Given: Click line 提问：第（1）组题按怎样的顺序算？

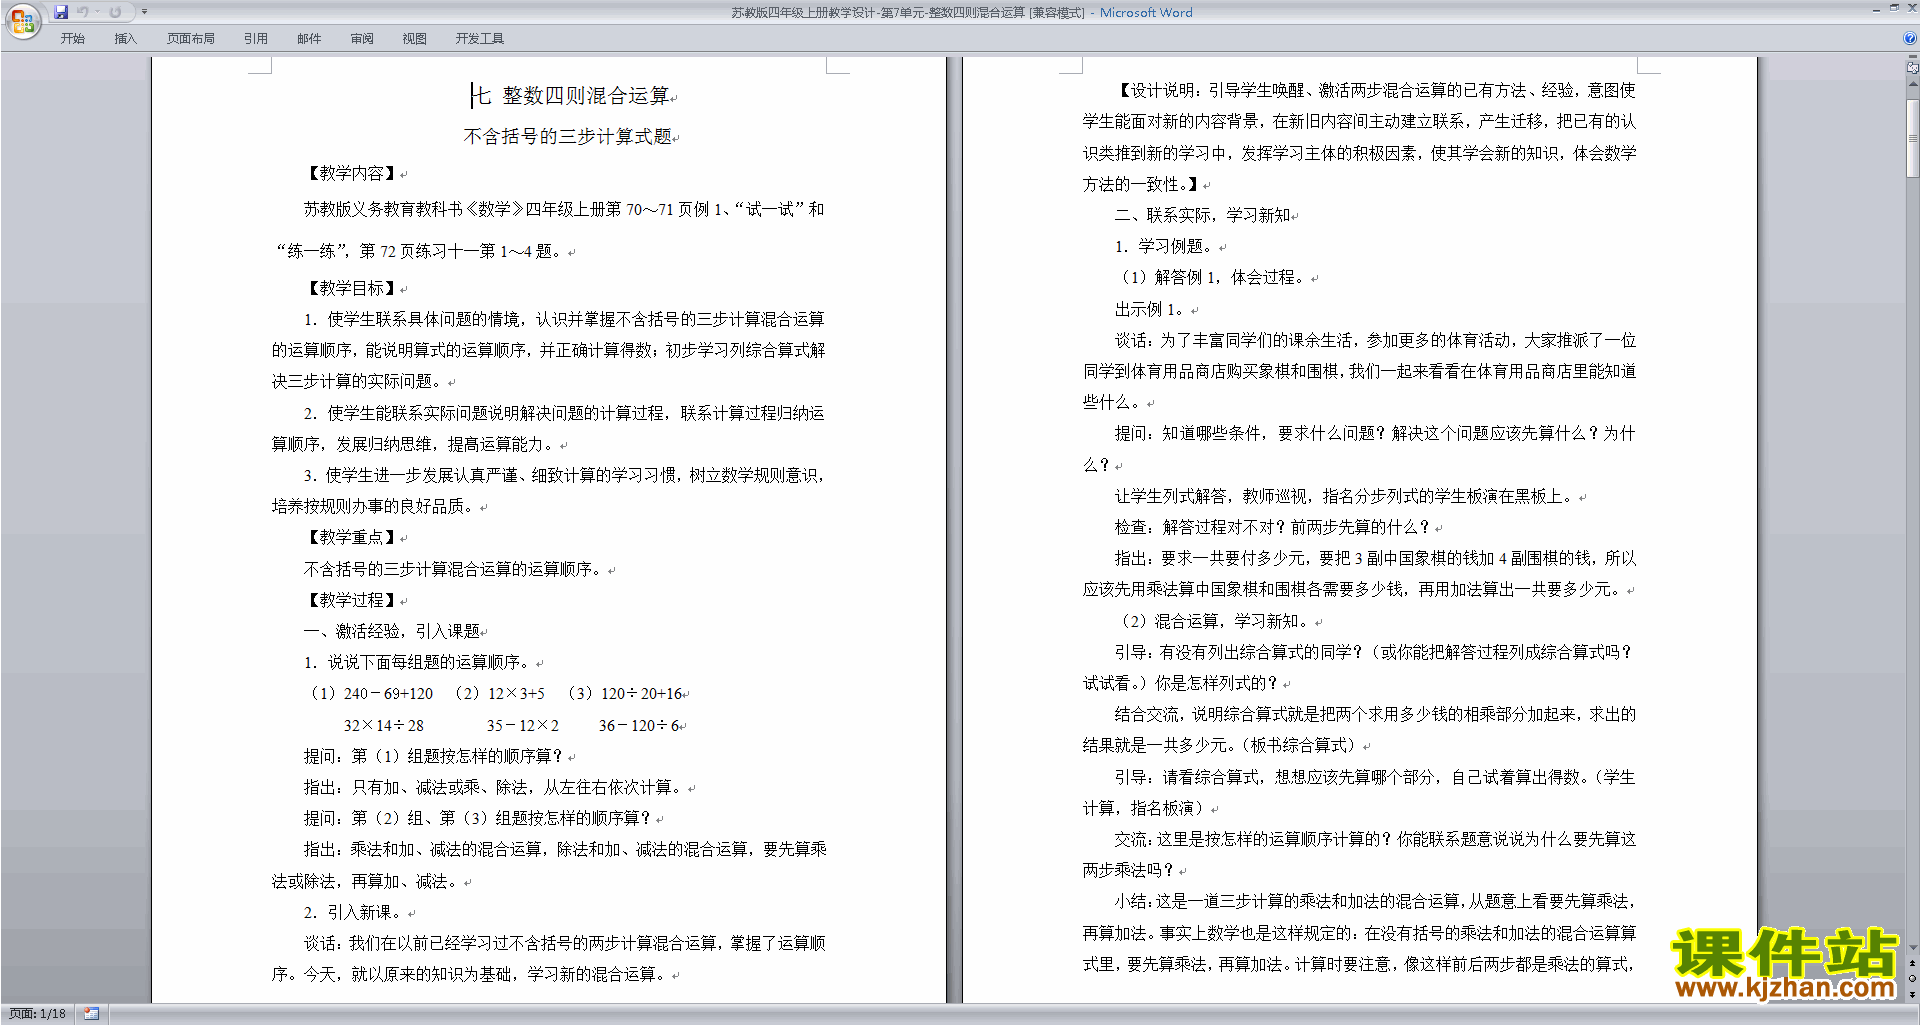Looking at the screenshot, I should (434, 756).
